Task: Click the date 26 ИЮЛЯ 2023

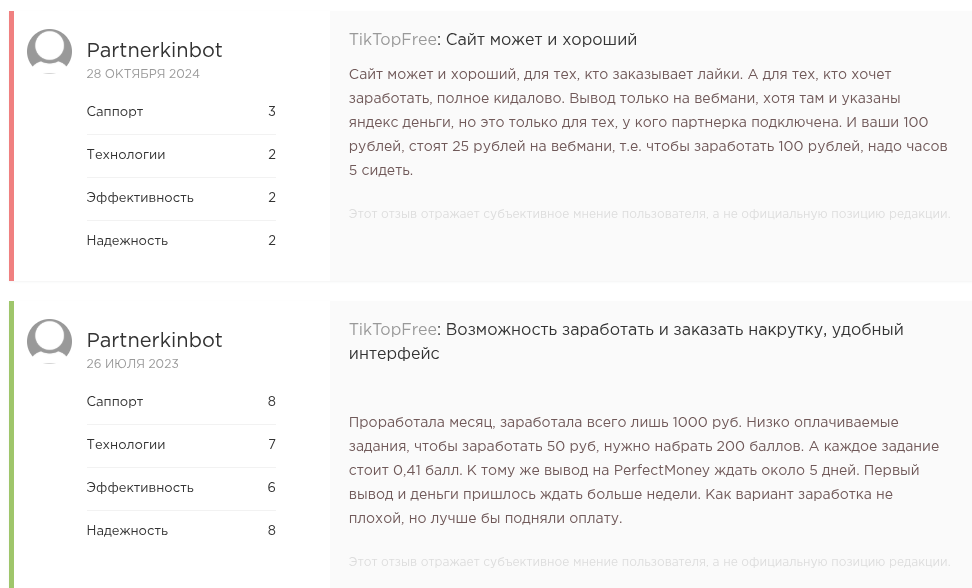Action: pyautogui.click(x=133, y=364)
